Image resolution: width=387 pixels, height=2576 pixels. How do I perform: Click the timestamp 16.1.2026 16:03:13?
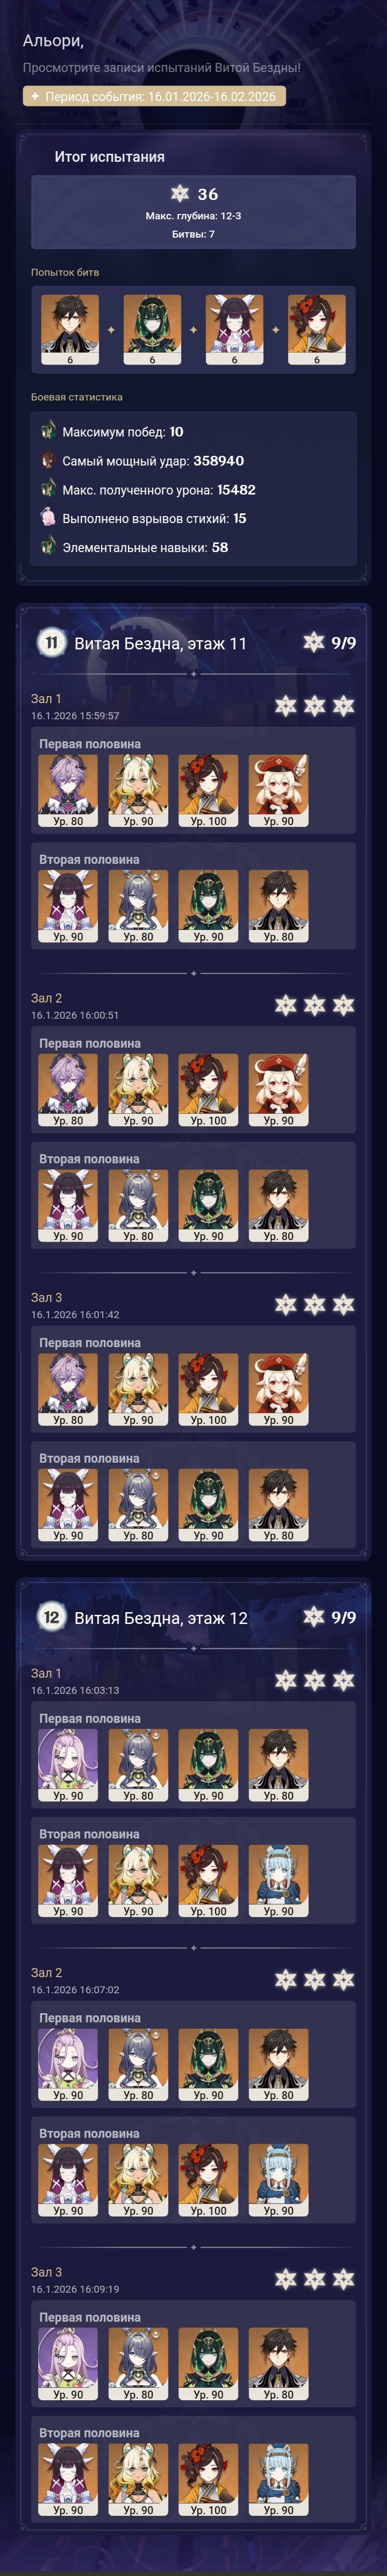(x=75, y=1690)
